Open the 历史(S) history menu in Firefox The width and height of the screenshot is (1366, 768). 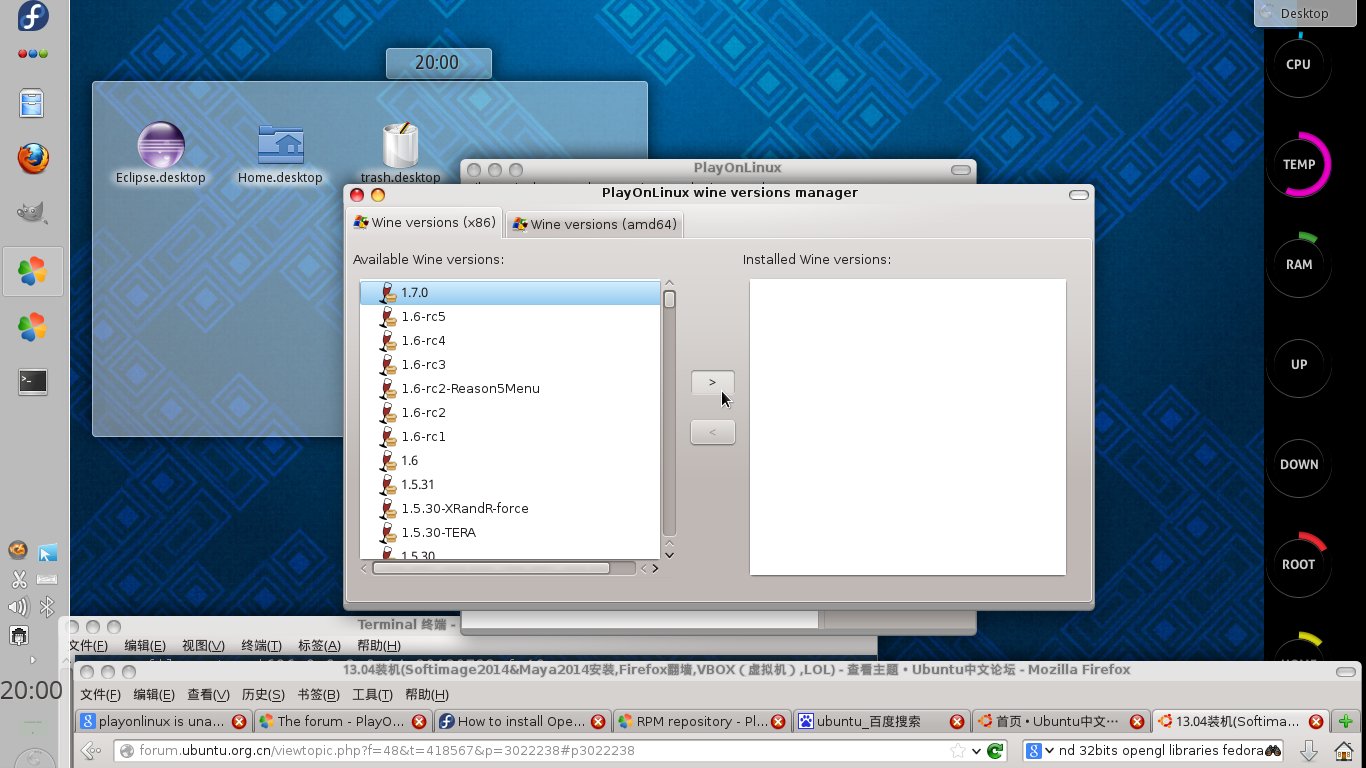(263, 695)
